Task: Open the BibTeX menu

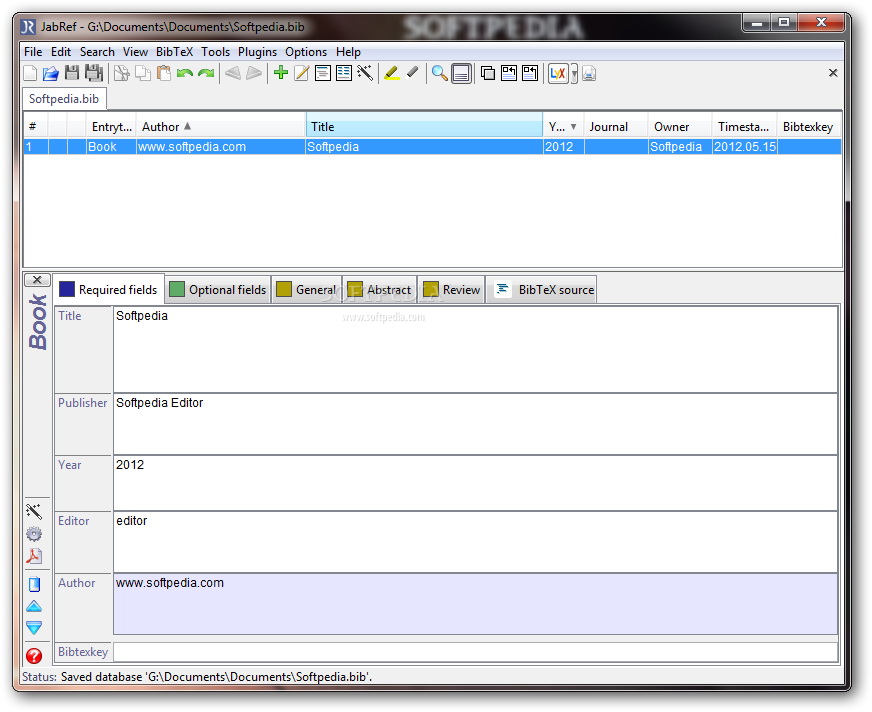Action: pos(174,52)
